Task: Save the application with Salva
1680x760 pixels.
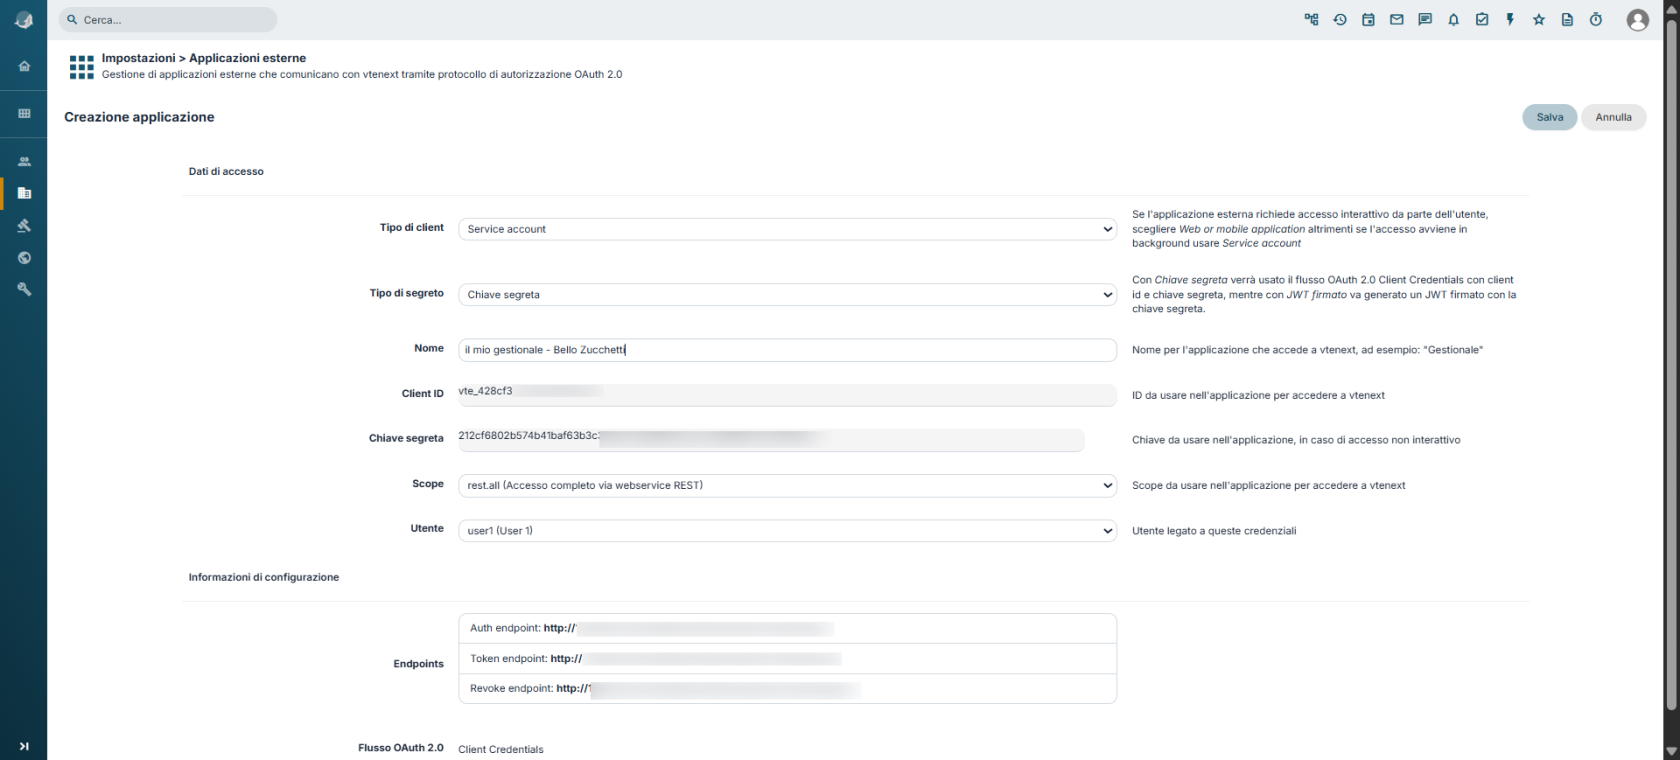Action: [1549, 117]
